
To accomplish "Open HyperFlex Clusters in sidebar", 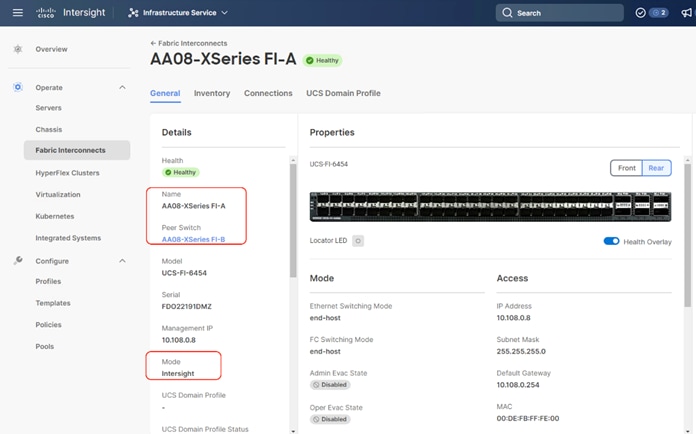I will [x=67, y=173].
